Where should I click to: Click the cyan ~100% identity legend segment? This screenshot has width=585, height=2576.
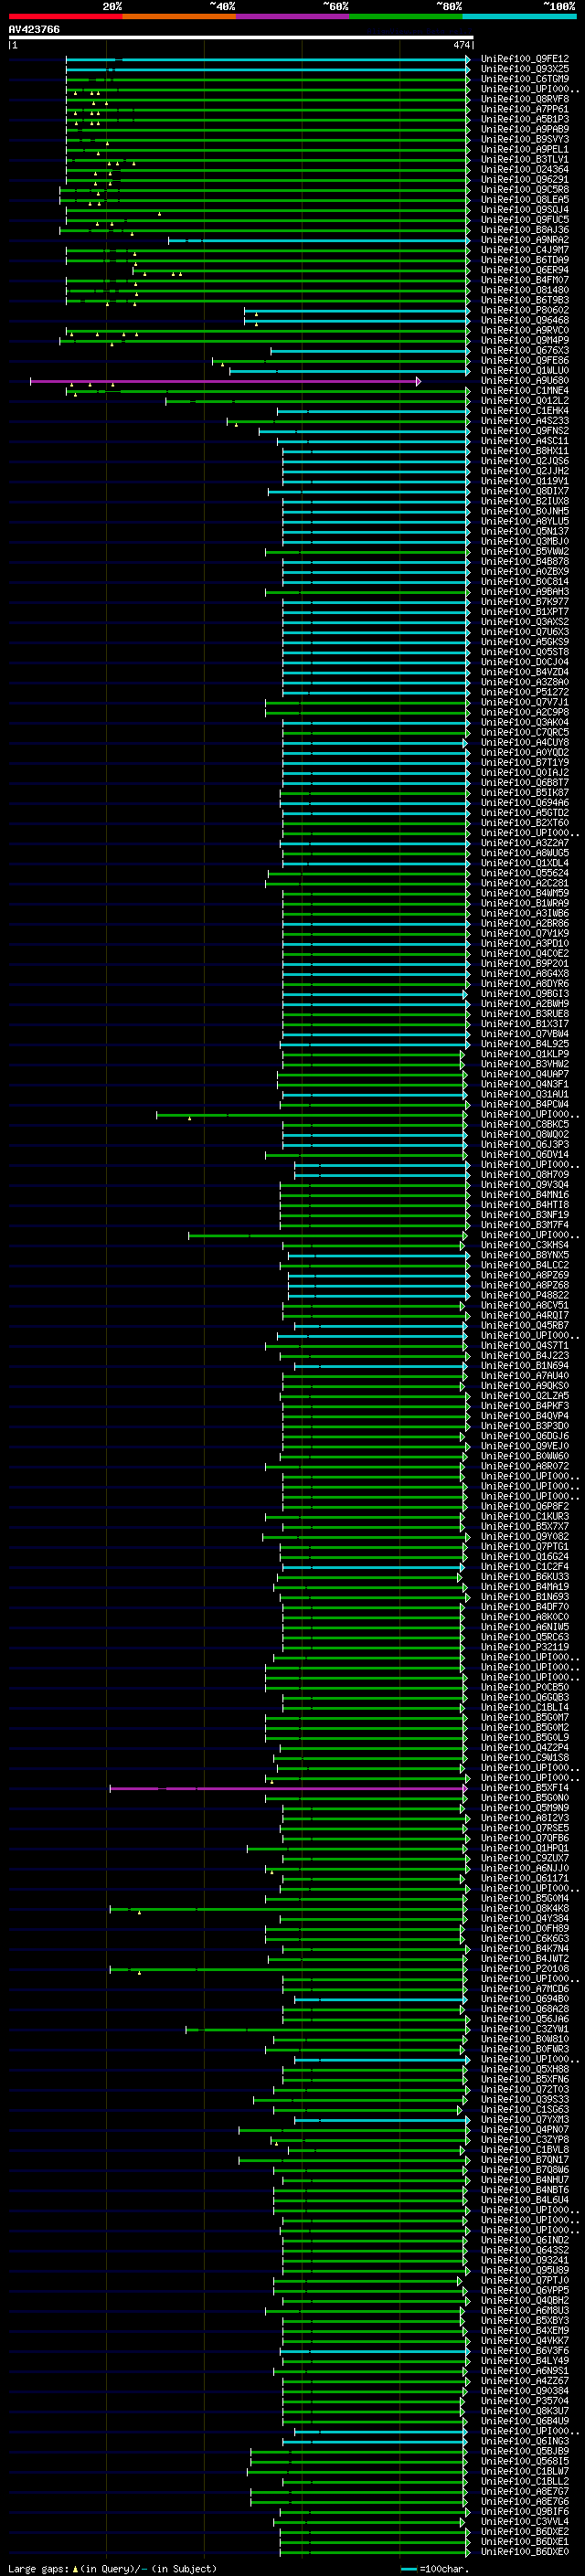pyautogui.click(x=519, y=16)
